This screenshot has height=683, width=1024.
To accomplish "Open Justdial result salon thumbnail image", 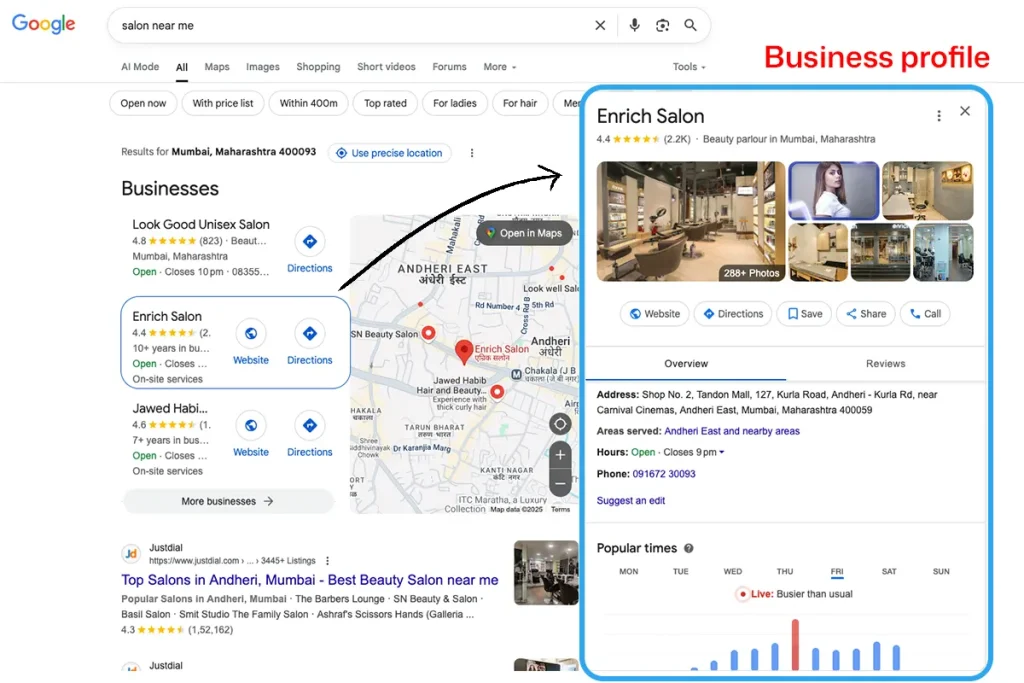I will [x=546, y=573].
